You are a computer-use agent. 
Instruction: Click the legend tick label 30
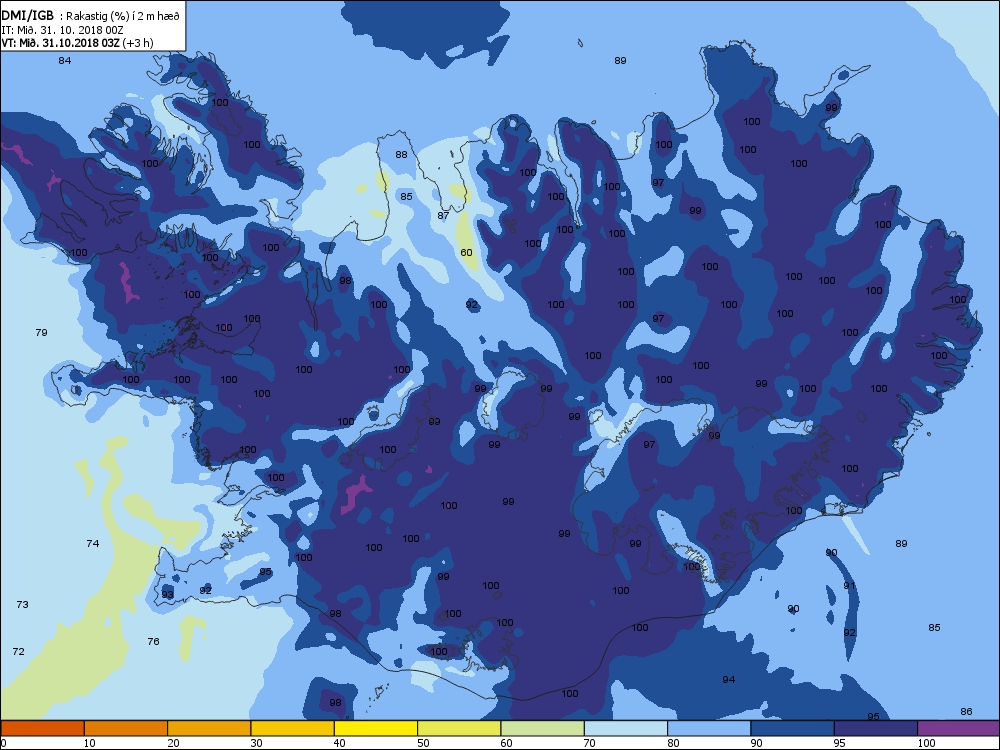click(x=256, y=743)
